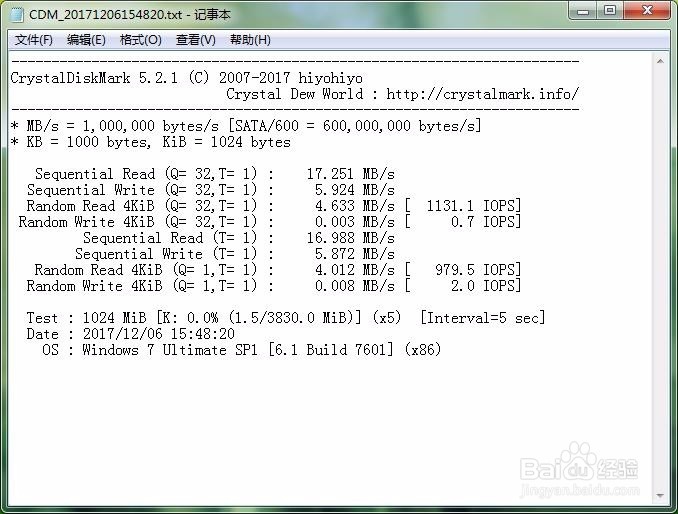Click the http://crystalmark.info/ URL text
This screenshot has width=678, height=514.
coord(482,94)
